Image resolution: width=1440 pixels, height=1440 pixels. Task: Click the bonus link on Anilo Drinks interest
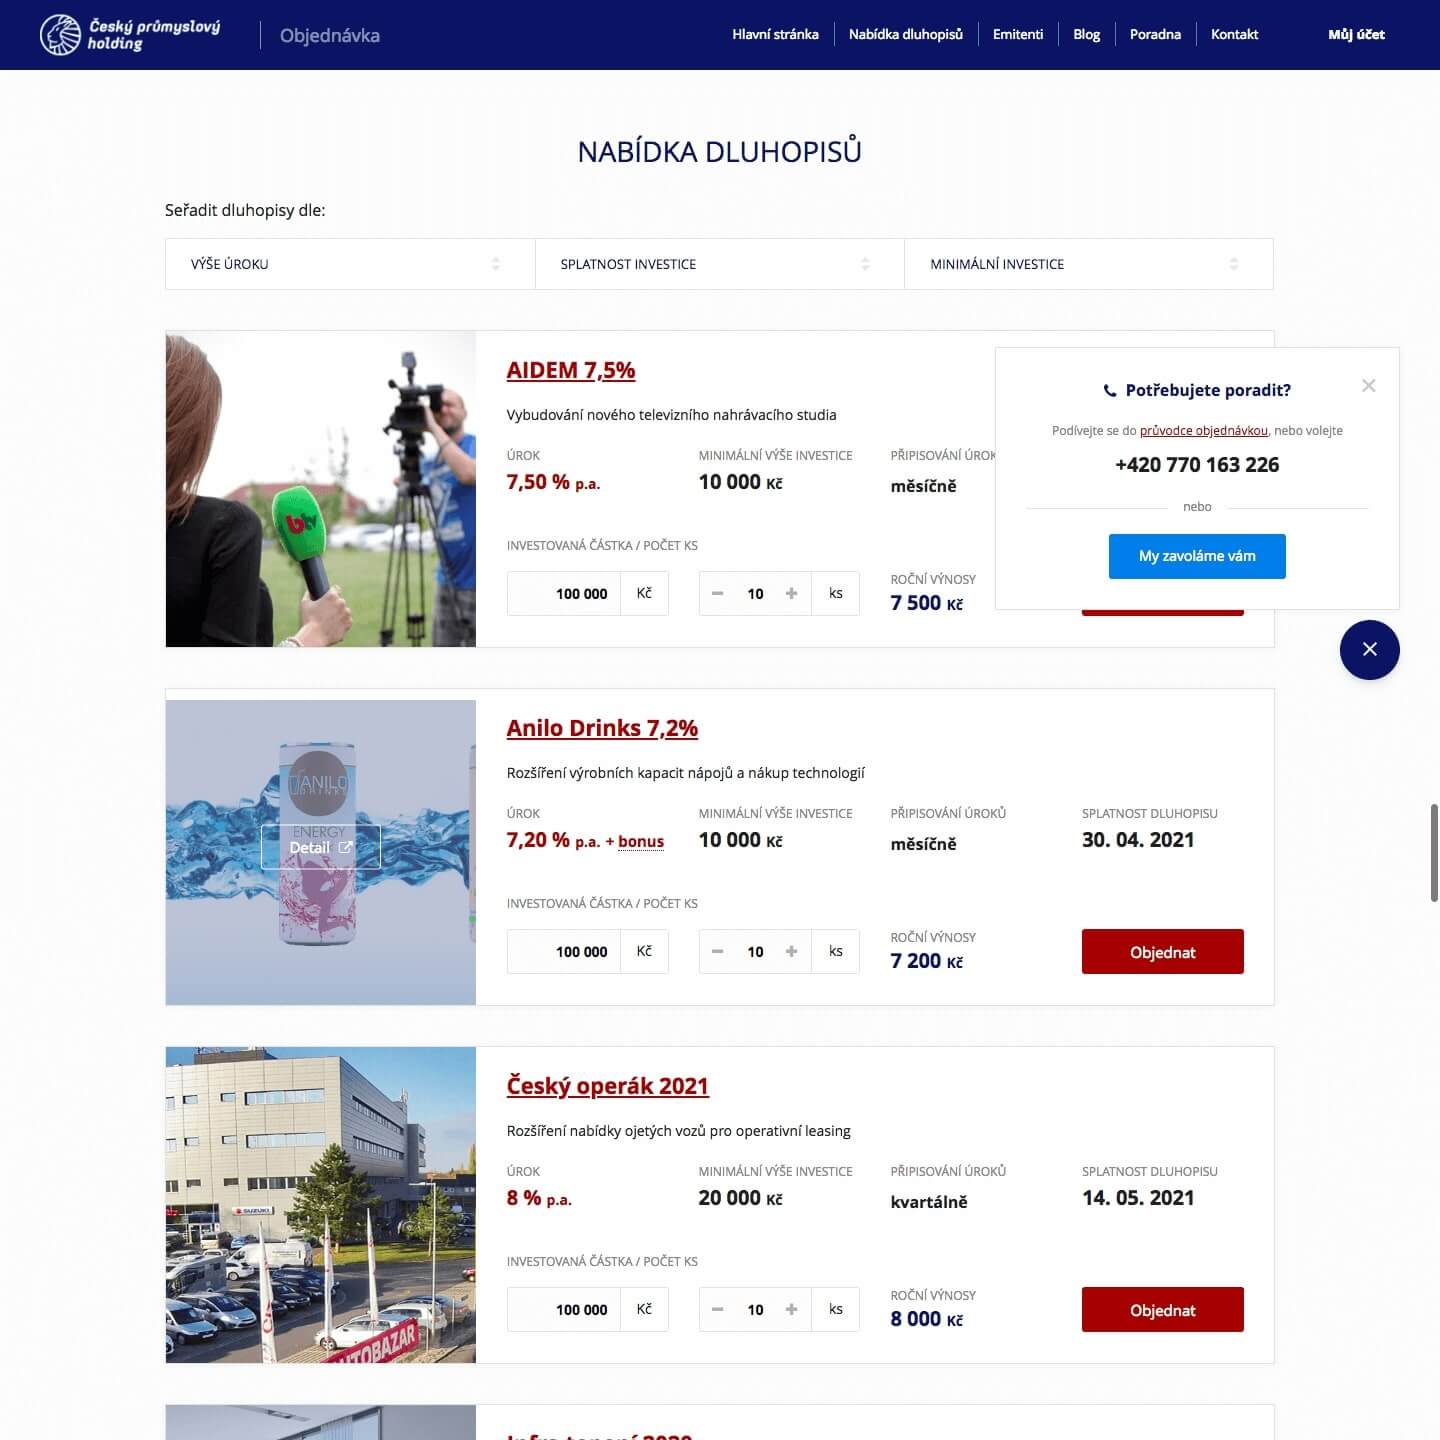pos(641,842)
